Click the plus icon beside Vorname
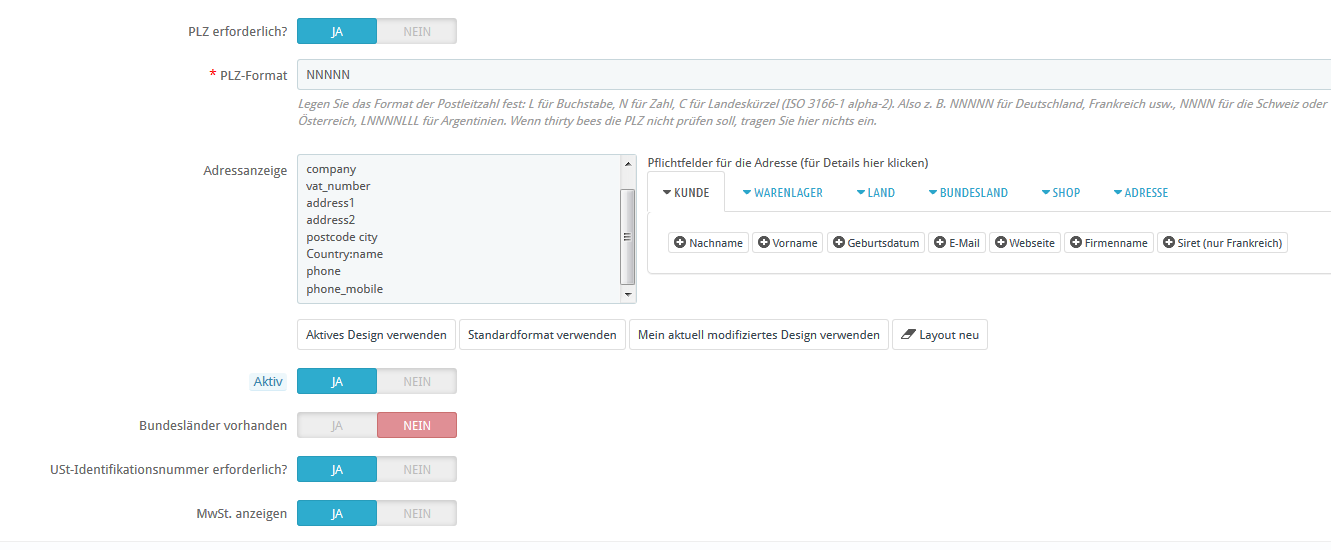This screenshot has height=550, width=1331. pos(764,243)
